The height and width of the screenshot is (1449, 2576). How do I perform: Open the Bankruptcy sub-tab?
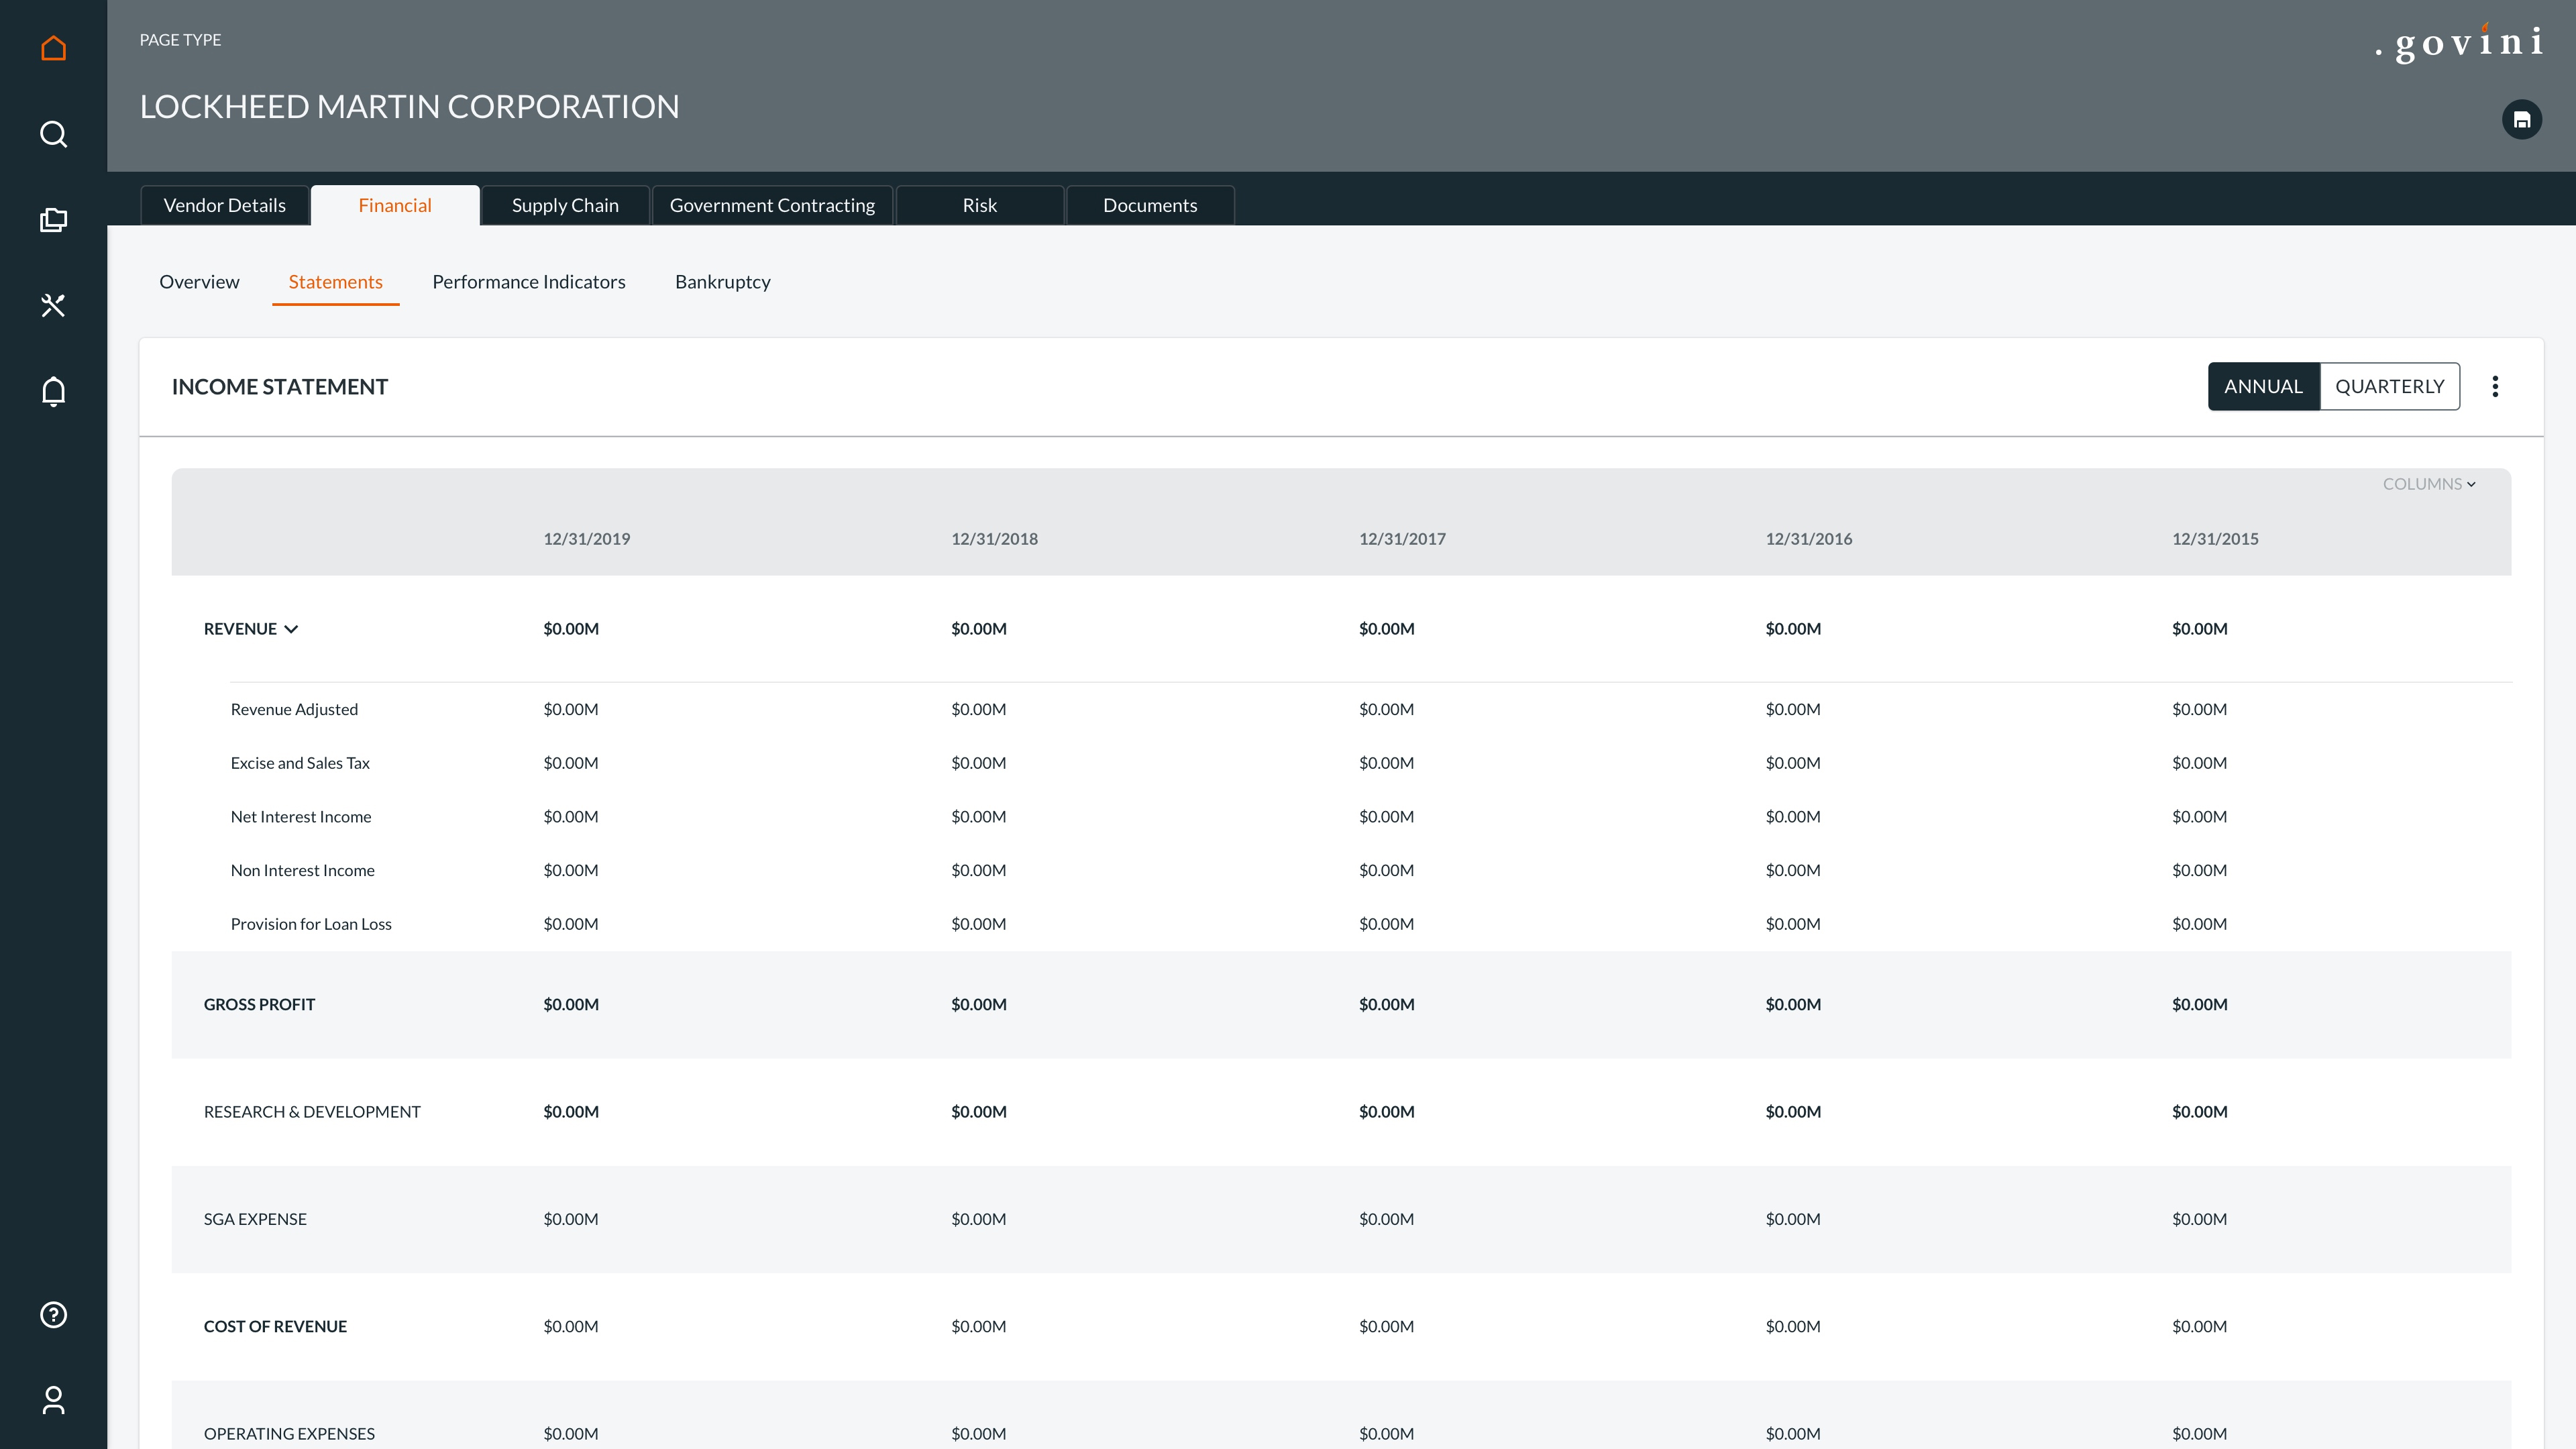point(722,282)
